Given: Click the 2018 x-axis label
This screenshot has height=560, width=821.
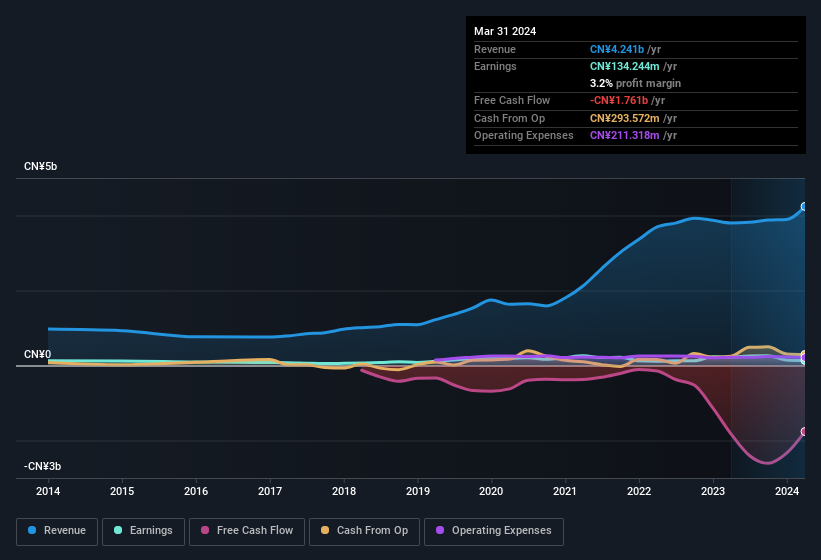Looking at the screenshot, I should 344,491.
